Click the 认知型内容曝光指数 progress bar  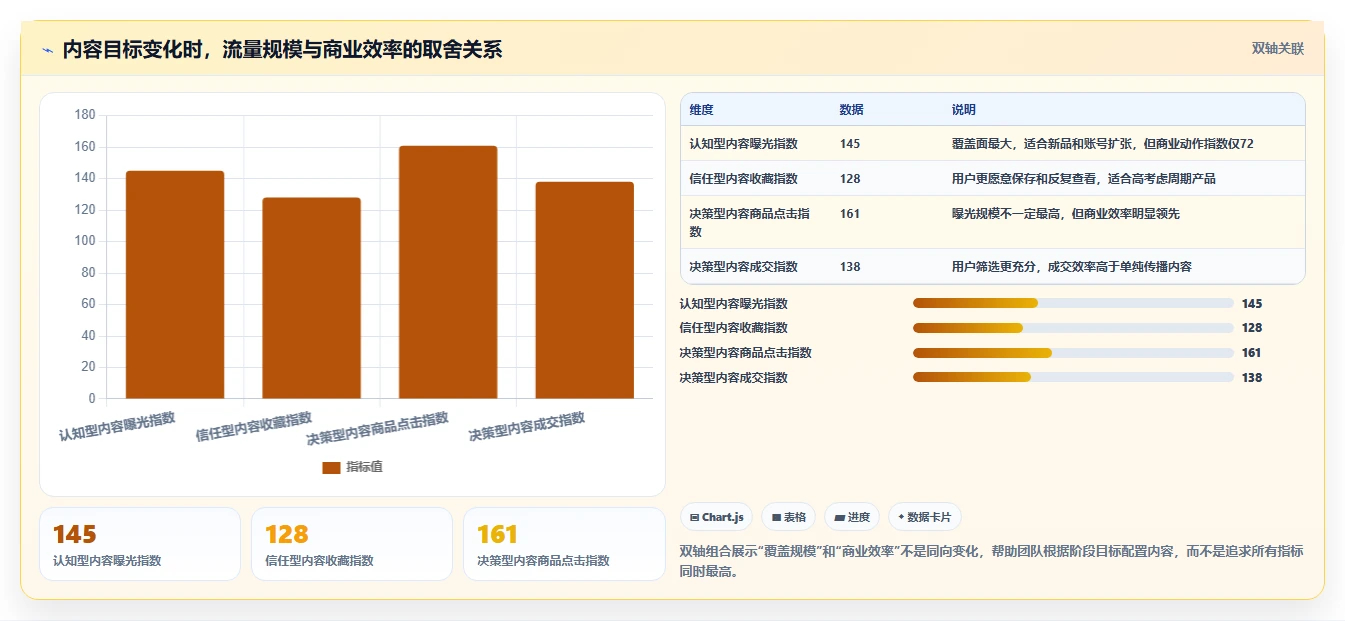1073,303
